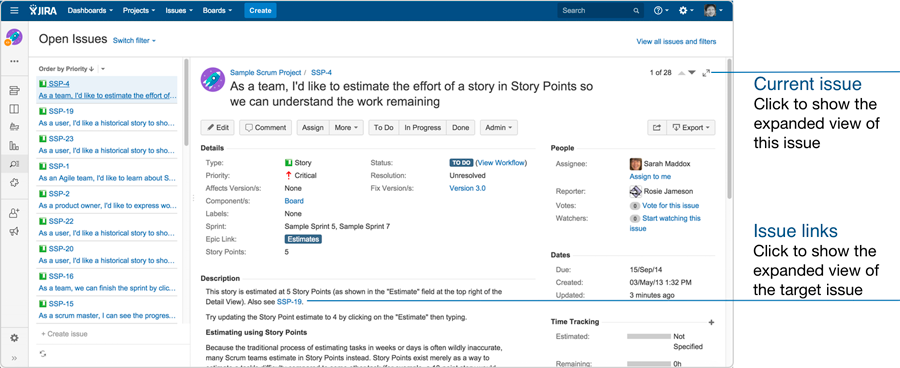Open sidebar settings gear at the bottom left
900x368 pixels.
tap(14, 338)
